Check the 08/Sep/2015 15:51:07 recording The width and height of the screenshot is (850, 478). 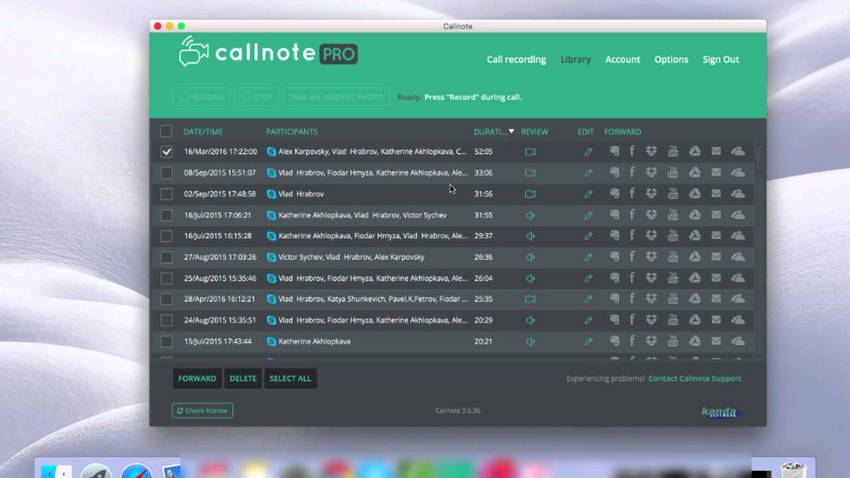166,173
